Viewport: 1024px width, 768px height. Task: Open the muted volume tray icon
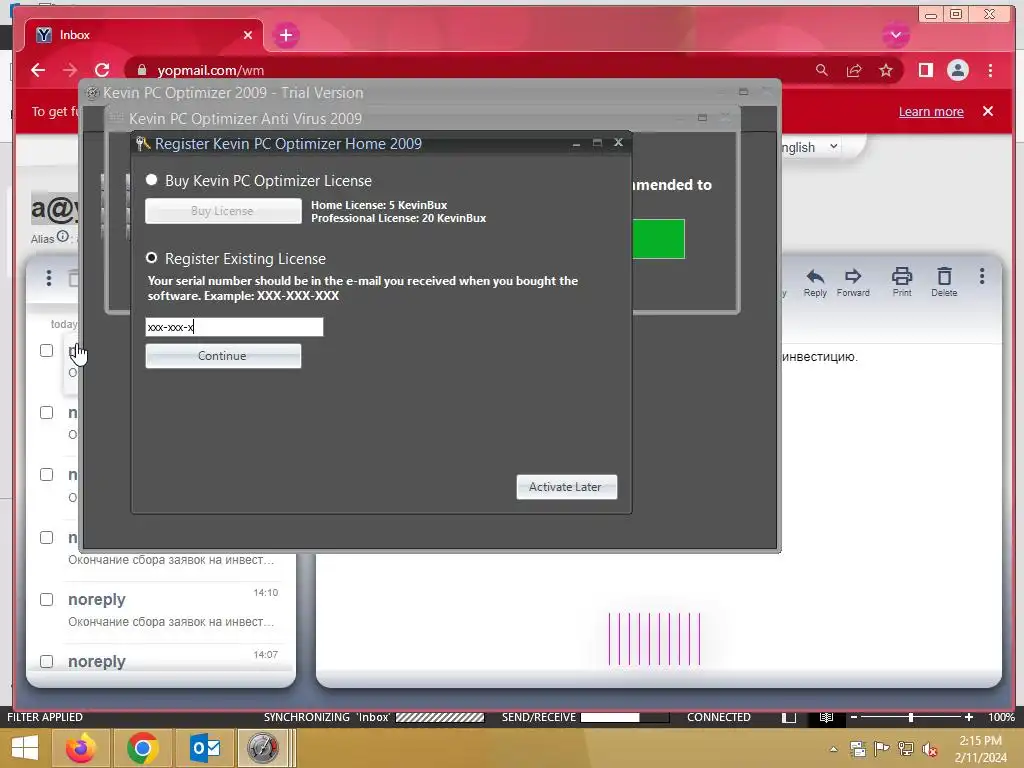click(929, 749)
